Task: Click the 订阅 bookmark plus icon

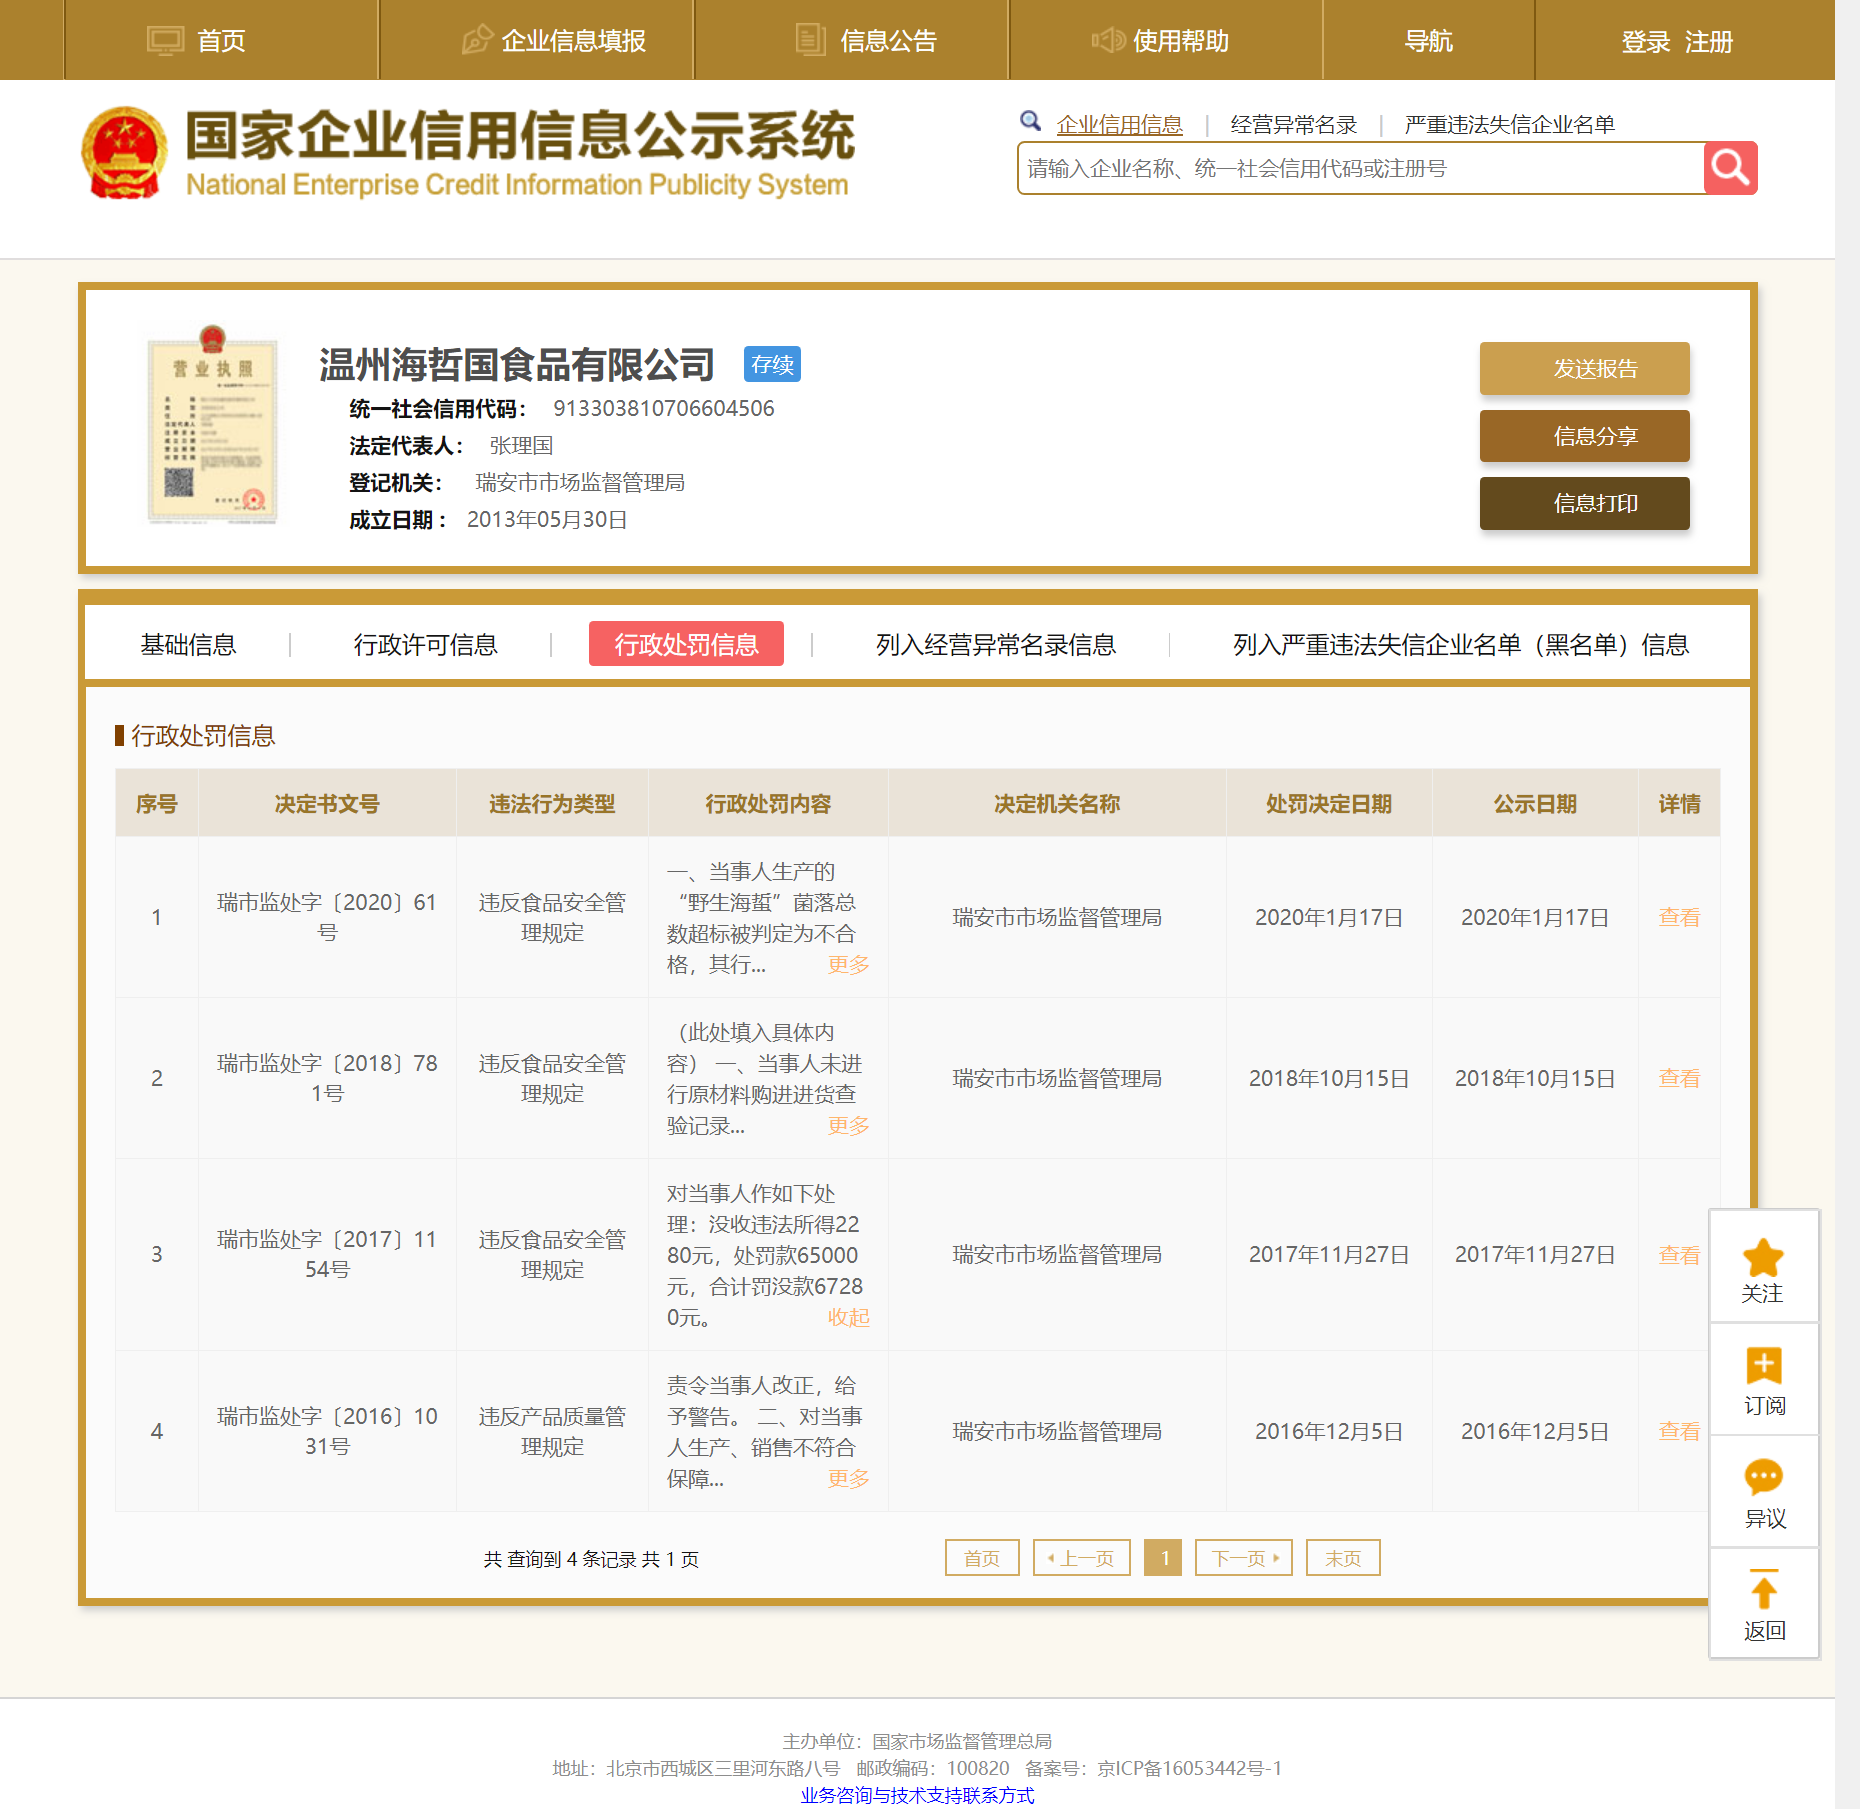Action: (x=1764, y=1366)
